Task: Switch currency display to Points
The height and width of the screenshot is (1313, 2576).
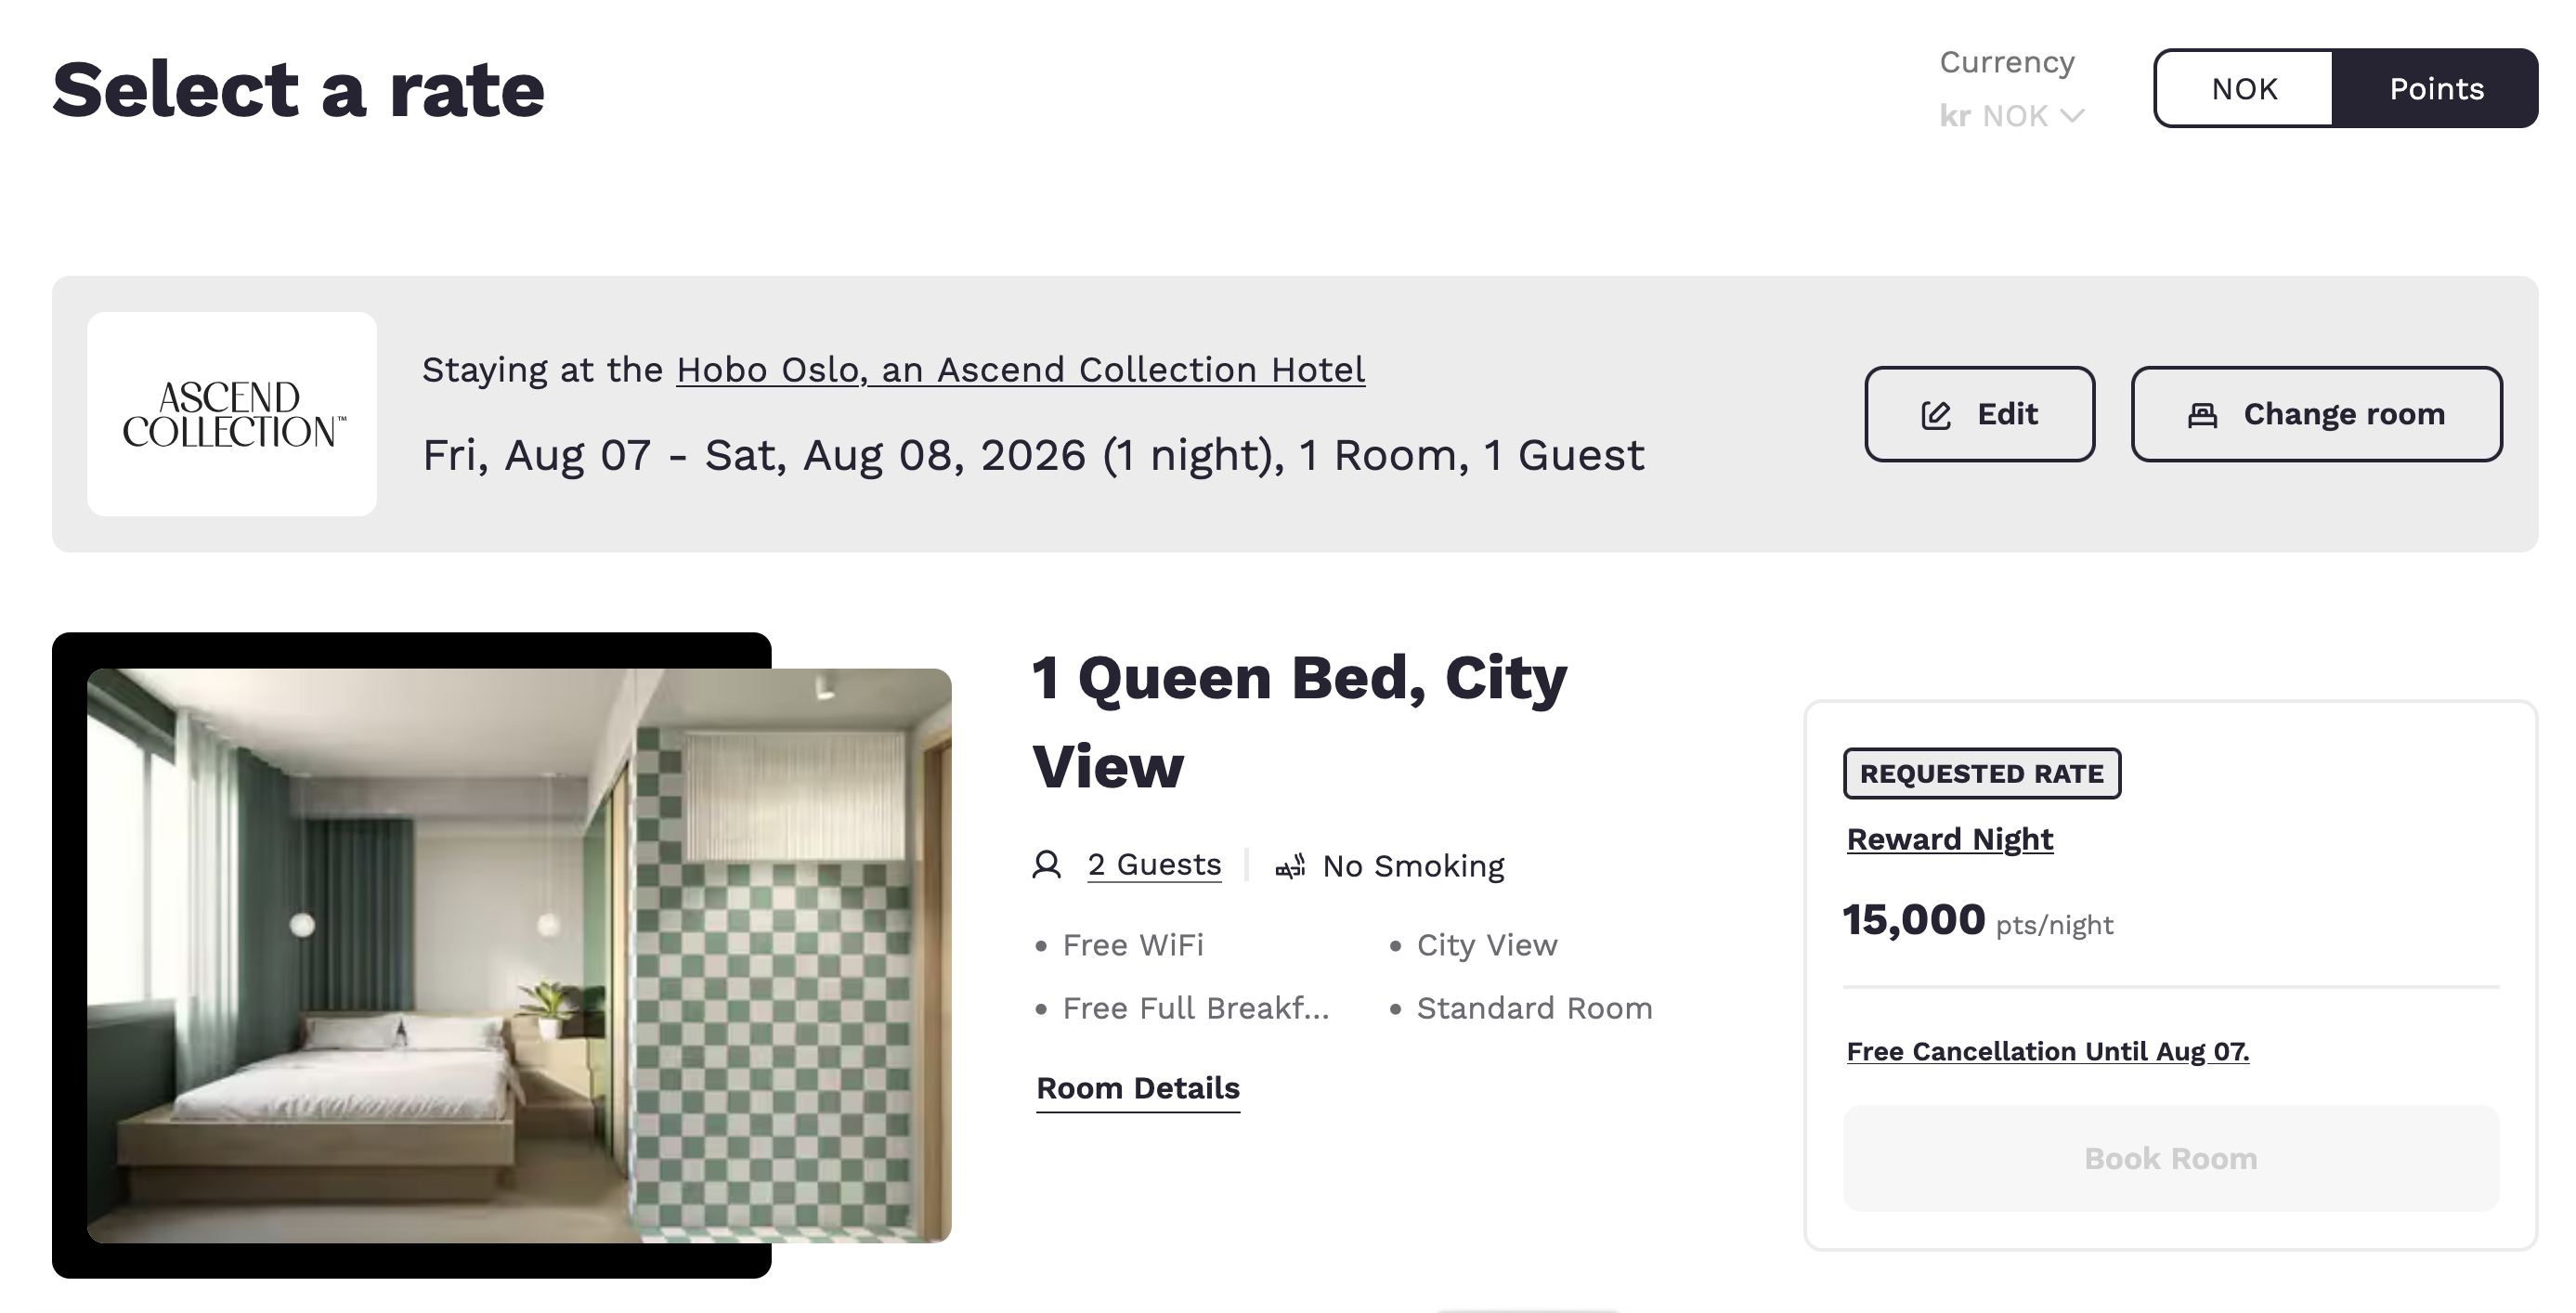Action: click(x=2437, y=88)
